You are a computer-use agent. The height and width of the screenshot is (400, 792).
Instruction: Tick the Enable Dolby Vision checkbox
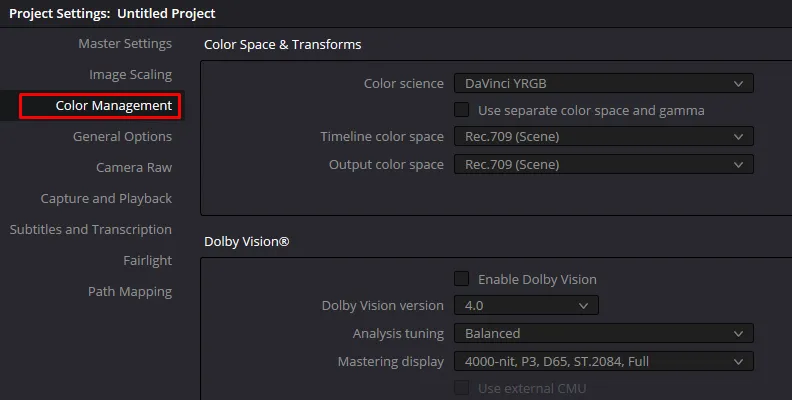pyautogui.click(x=462, y=279)
